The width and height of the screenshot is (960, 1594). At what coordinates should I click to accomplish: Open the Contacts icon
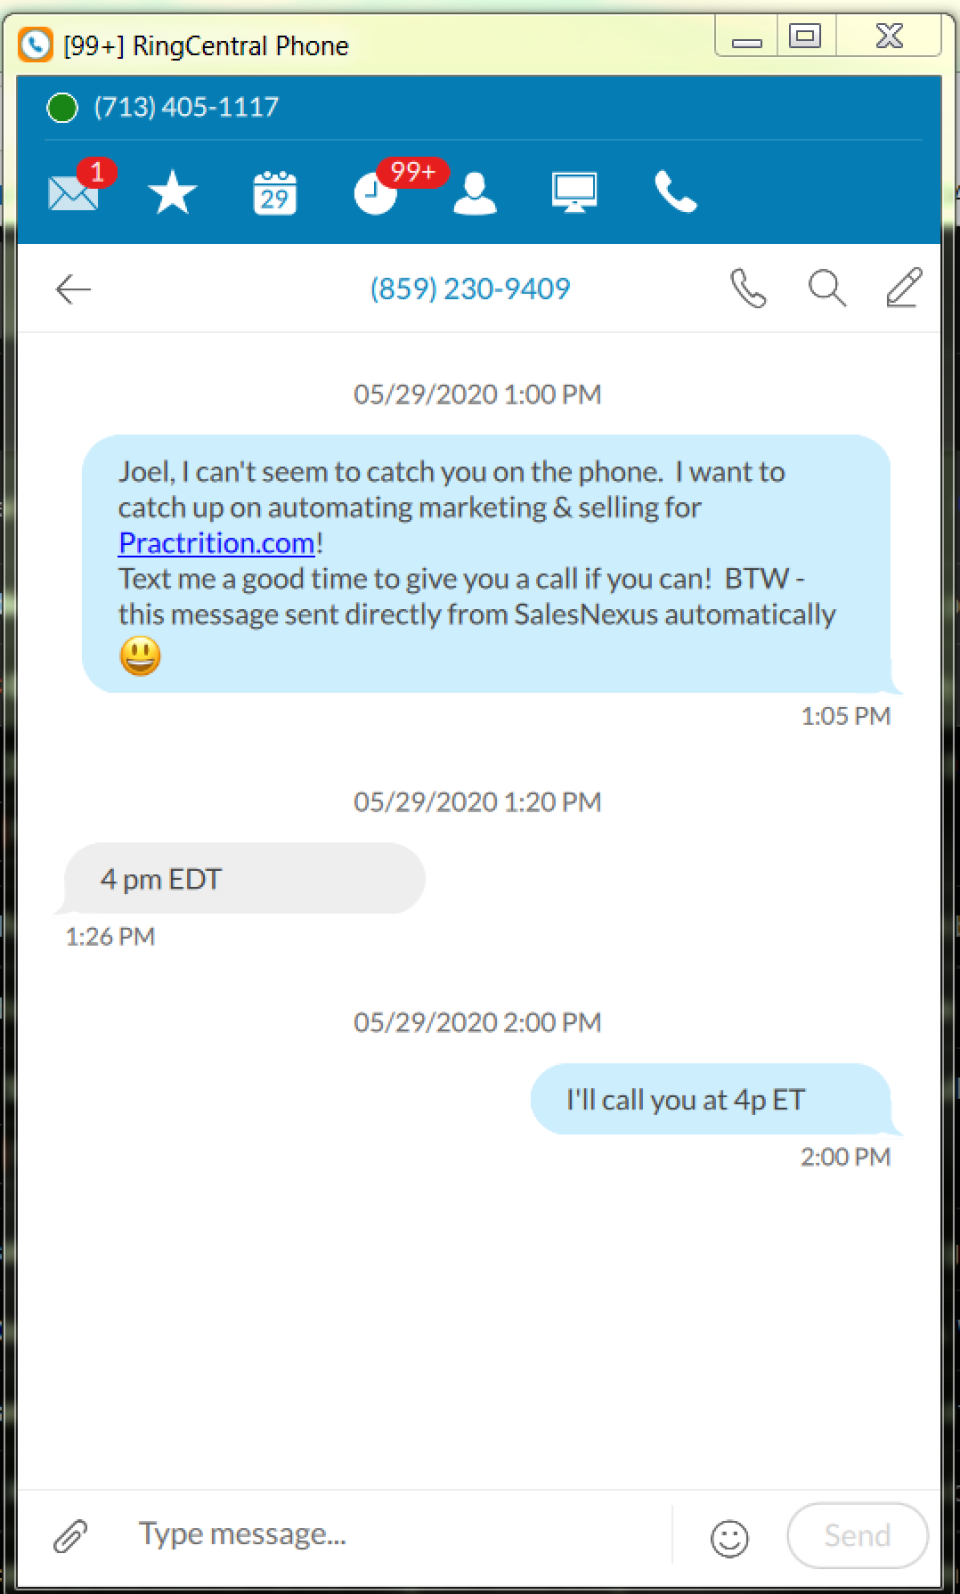[475, 191]
